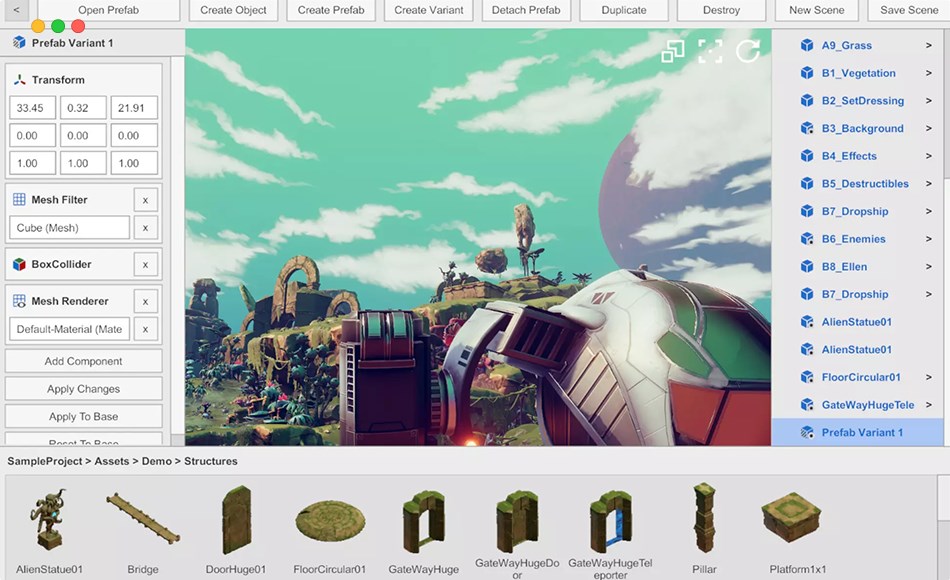
Task: Expand the A9_Grass hierarchy item
Action: coord(929,46)
